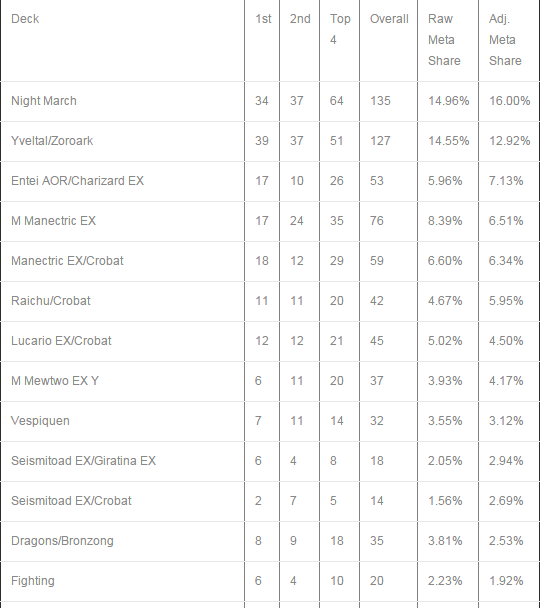This screenshot has width=541, height=608.
Task: Click the Yveltal/Zoroark deck cell
Action: [x=52, y=141]
